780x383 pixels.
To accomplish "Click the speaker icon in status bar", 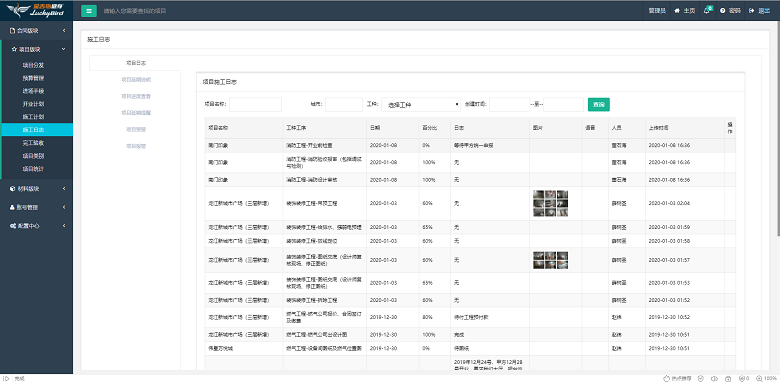I will 714,379.
